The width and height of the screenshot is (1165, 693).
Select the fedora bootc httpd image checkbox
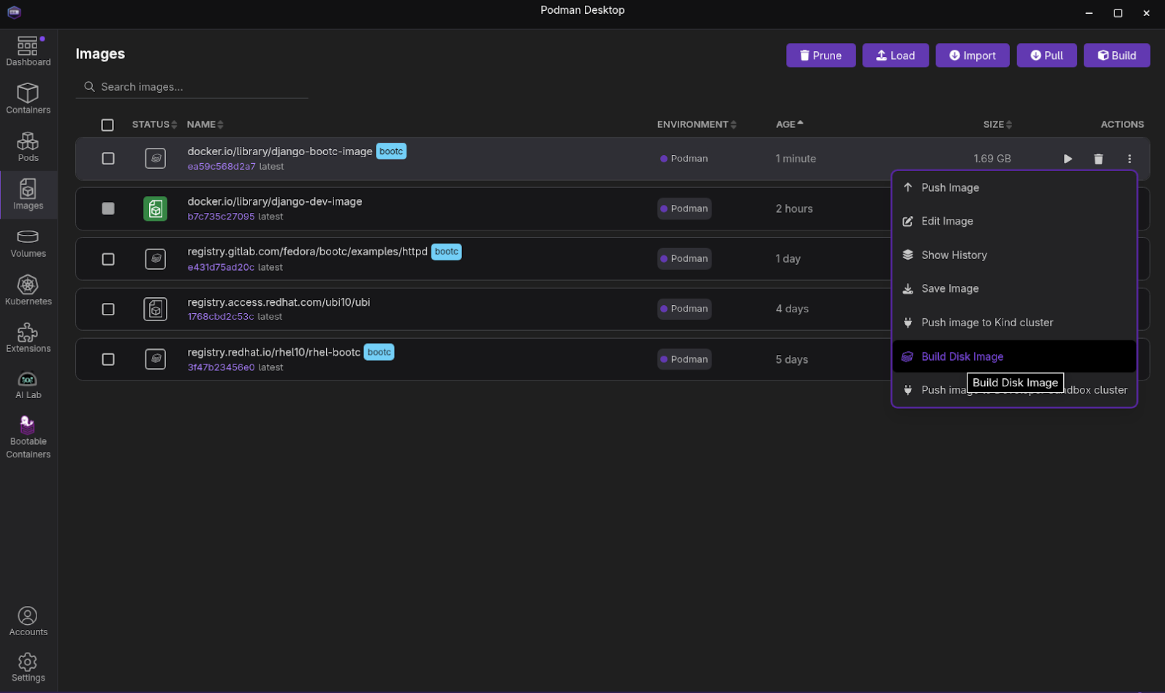coord(108,259)
